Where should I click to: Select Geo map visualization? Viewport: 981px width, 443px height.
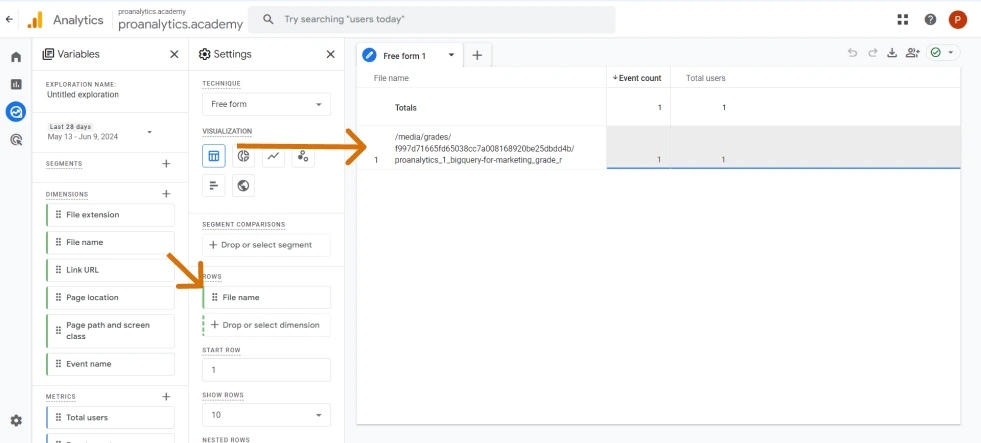(243, 186)
